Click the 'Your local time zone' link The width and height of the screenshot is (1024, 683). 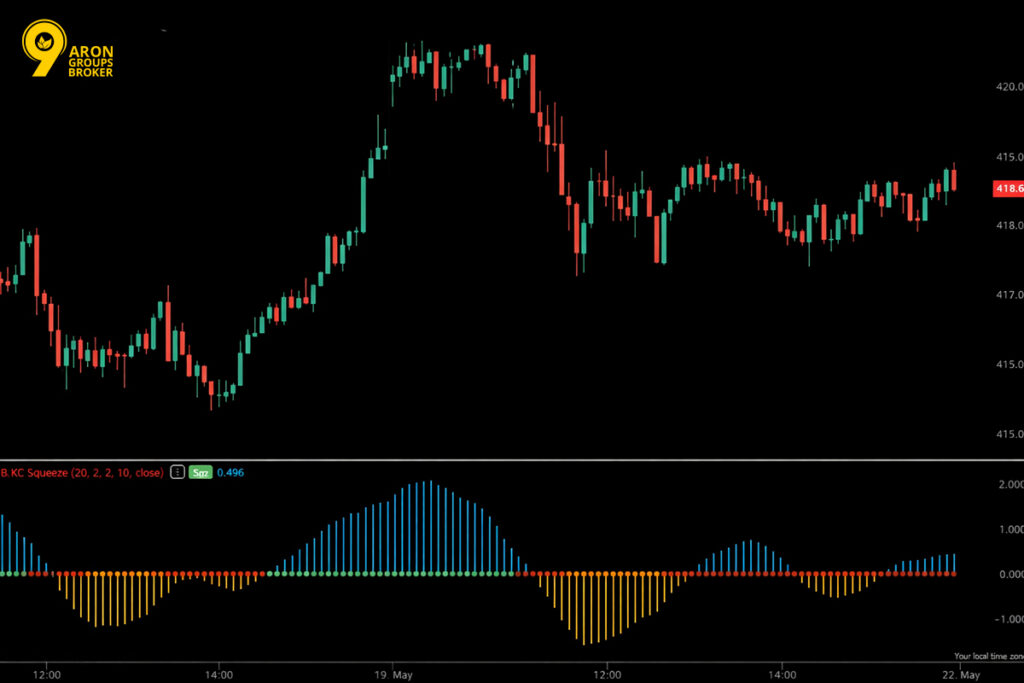coord(988,656)
